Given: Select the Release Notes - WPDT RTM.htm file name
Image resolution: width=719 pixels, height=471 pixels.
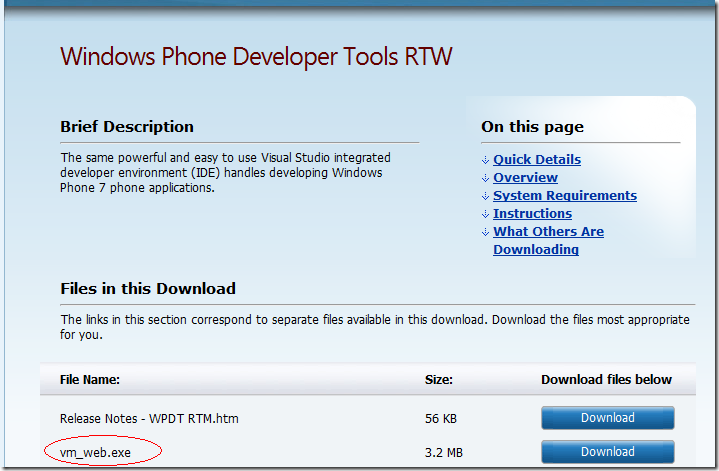Looking at the screenshot, I should pyautogui.click(x=149, y=419).
